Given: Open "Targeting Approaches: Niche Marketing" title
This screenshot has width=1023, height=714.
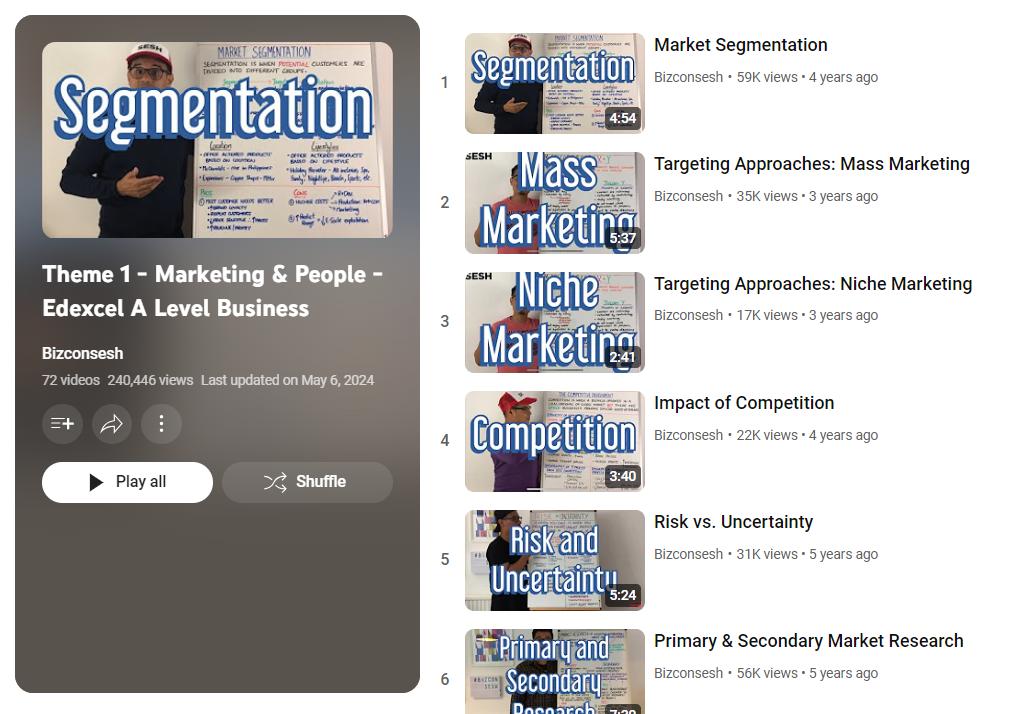Looking at the screenshot, I should 812,284.
